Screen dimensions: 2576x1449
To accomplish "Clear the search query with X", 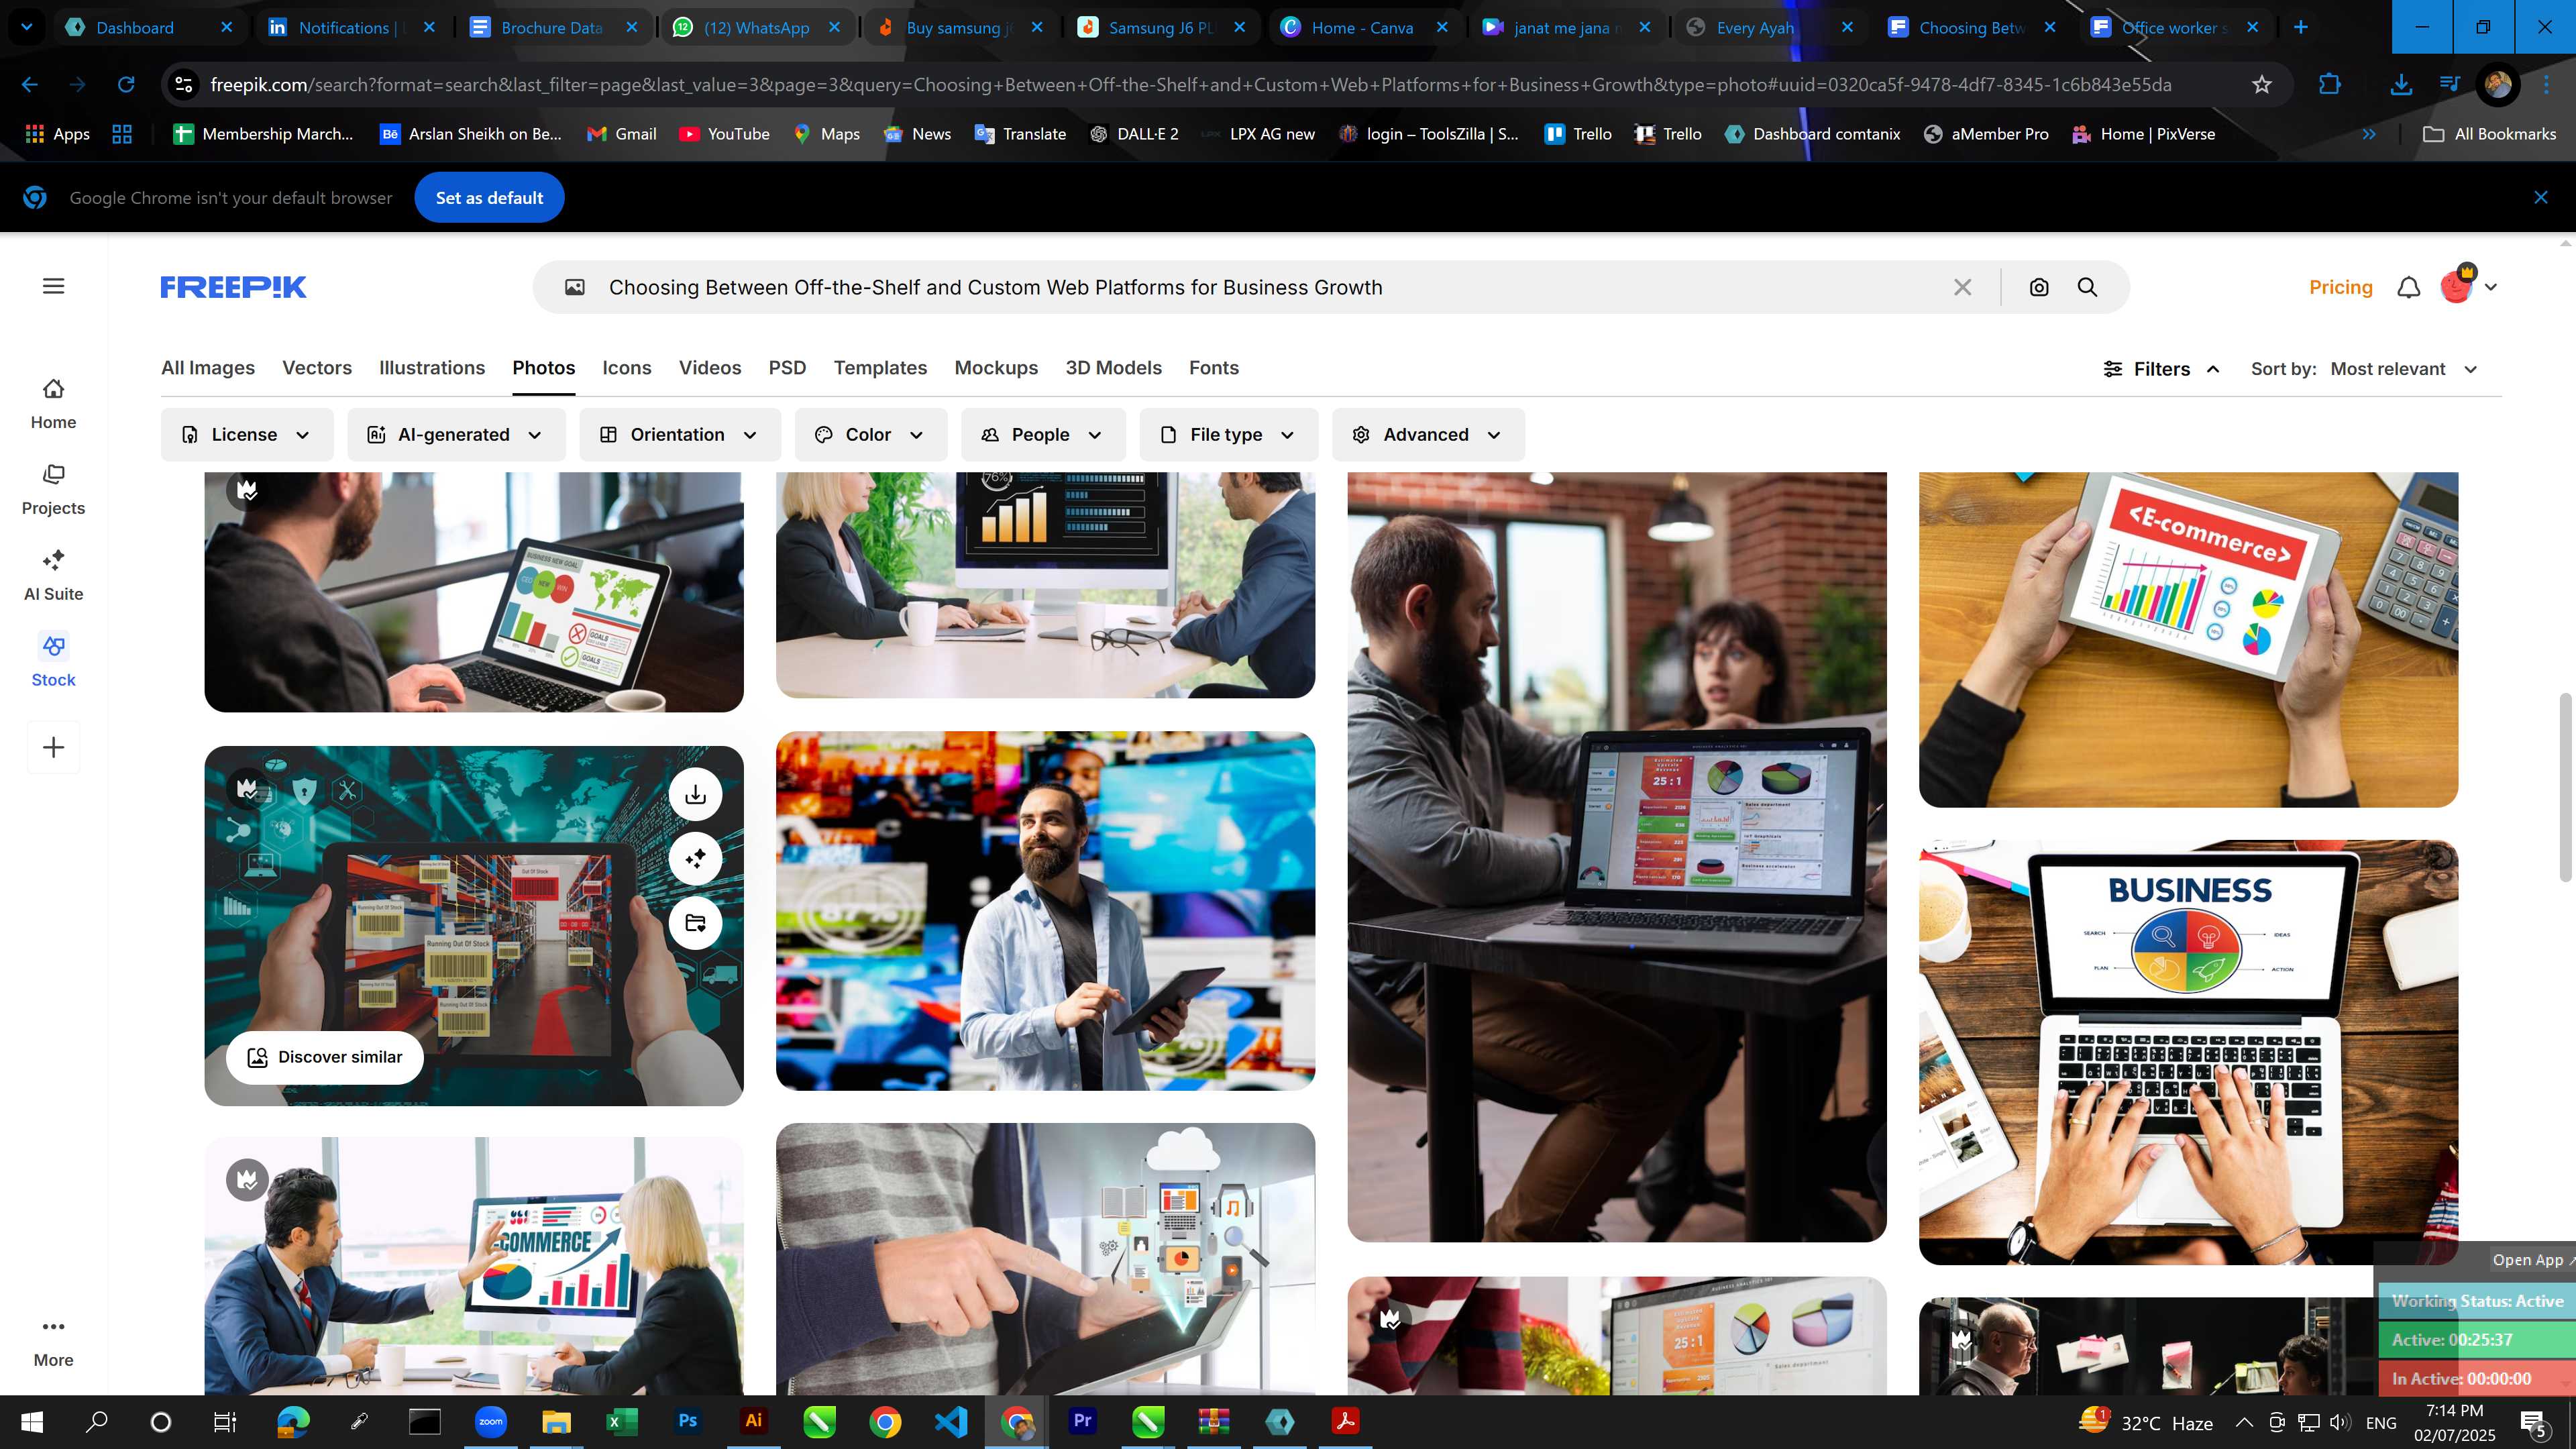I will coord(1962,287).
